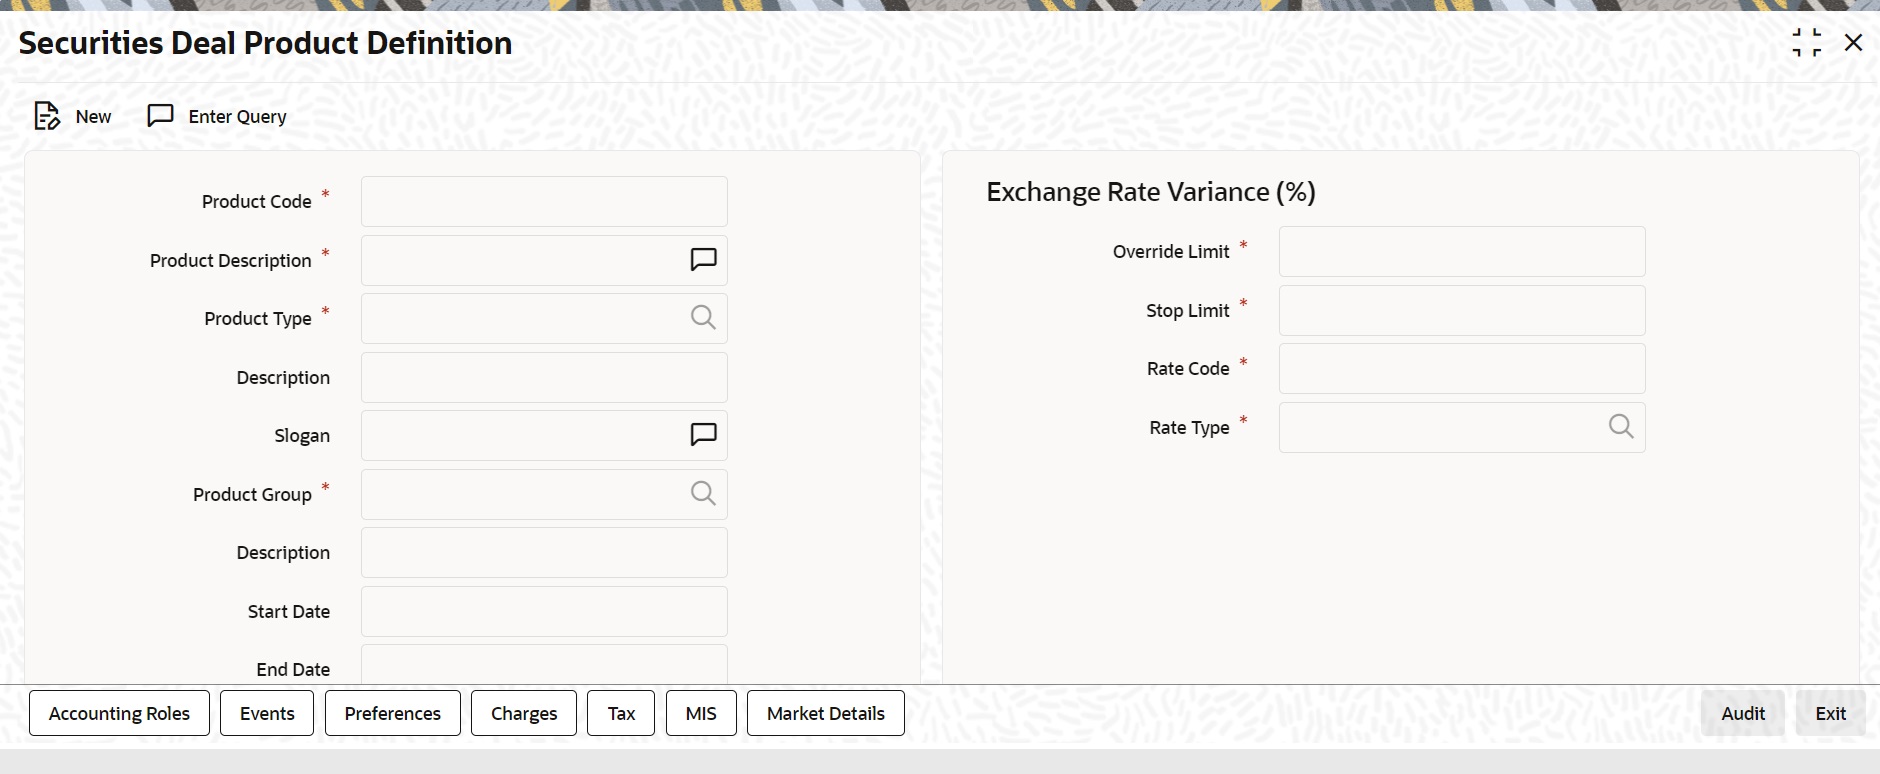Click the "Product Group" label
The height and width of the screenshot is (774, 1880).
(x=252, y=495)
